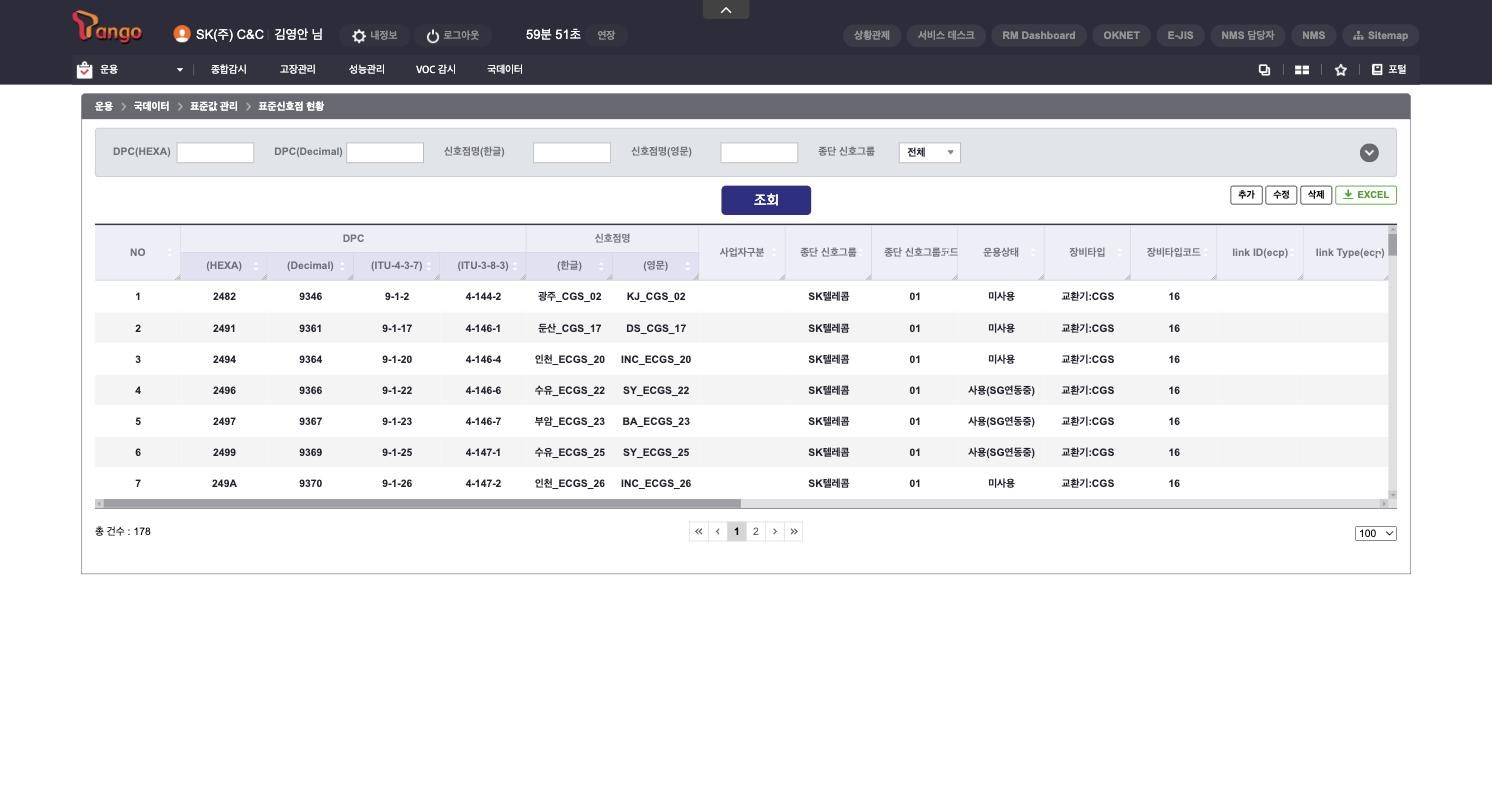Click the overlapping windows icon
1492x812 pixels.
1264,70
